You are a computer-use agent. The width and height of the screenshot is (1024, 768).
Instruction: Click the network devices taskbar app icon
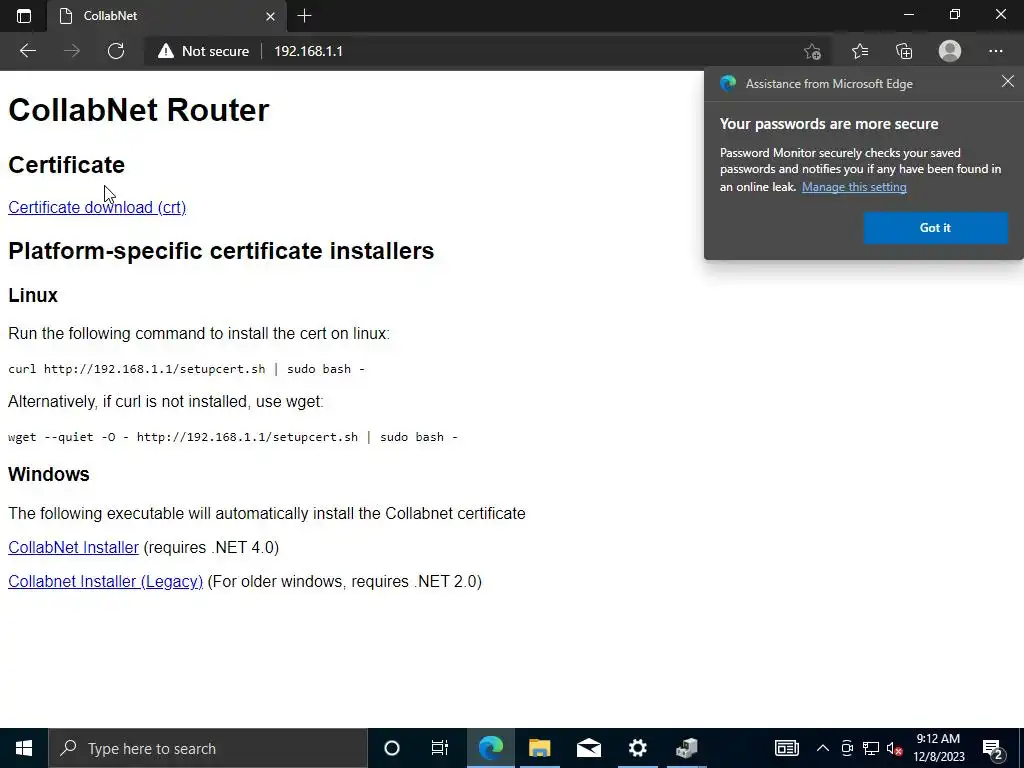[686, 748]
